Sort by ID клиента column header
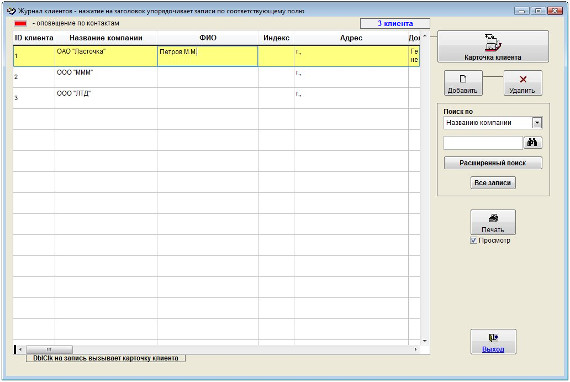 point(34,38)
